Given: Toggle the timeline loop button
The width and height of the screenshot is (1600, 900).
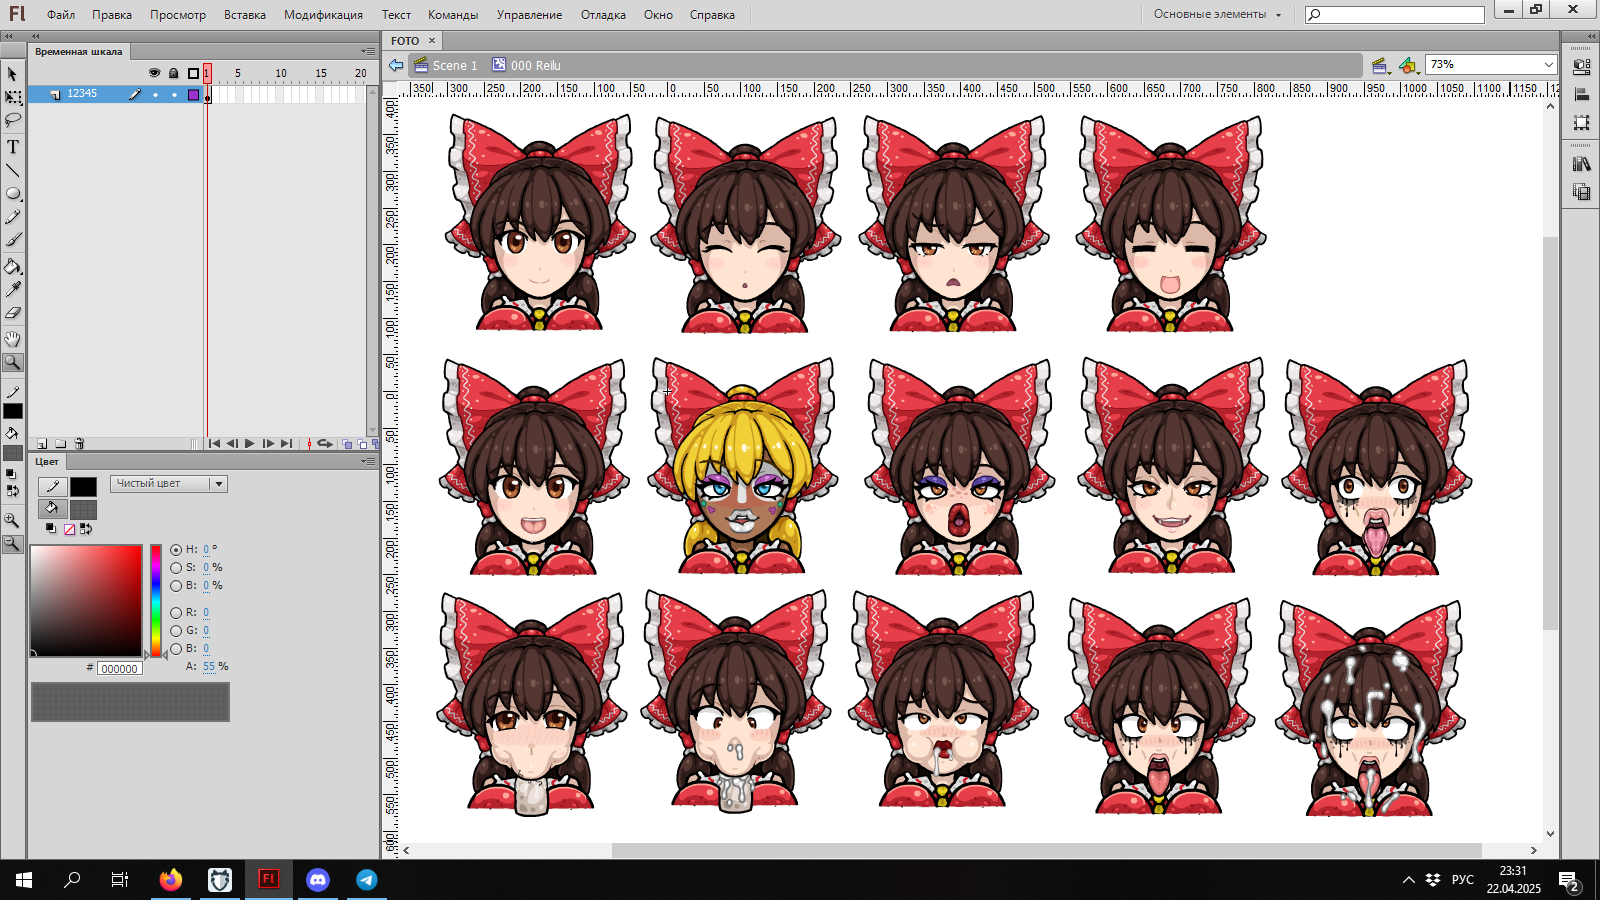Looking at the screenshot, I should click(x=325, y=443).
